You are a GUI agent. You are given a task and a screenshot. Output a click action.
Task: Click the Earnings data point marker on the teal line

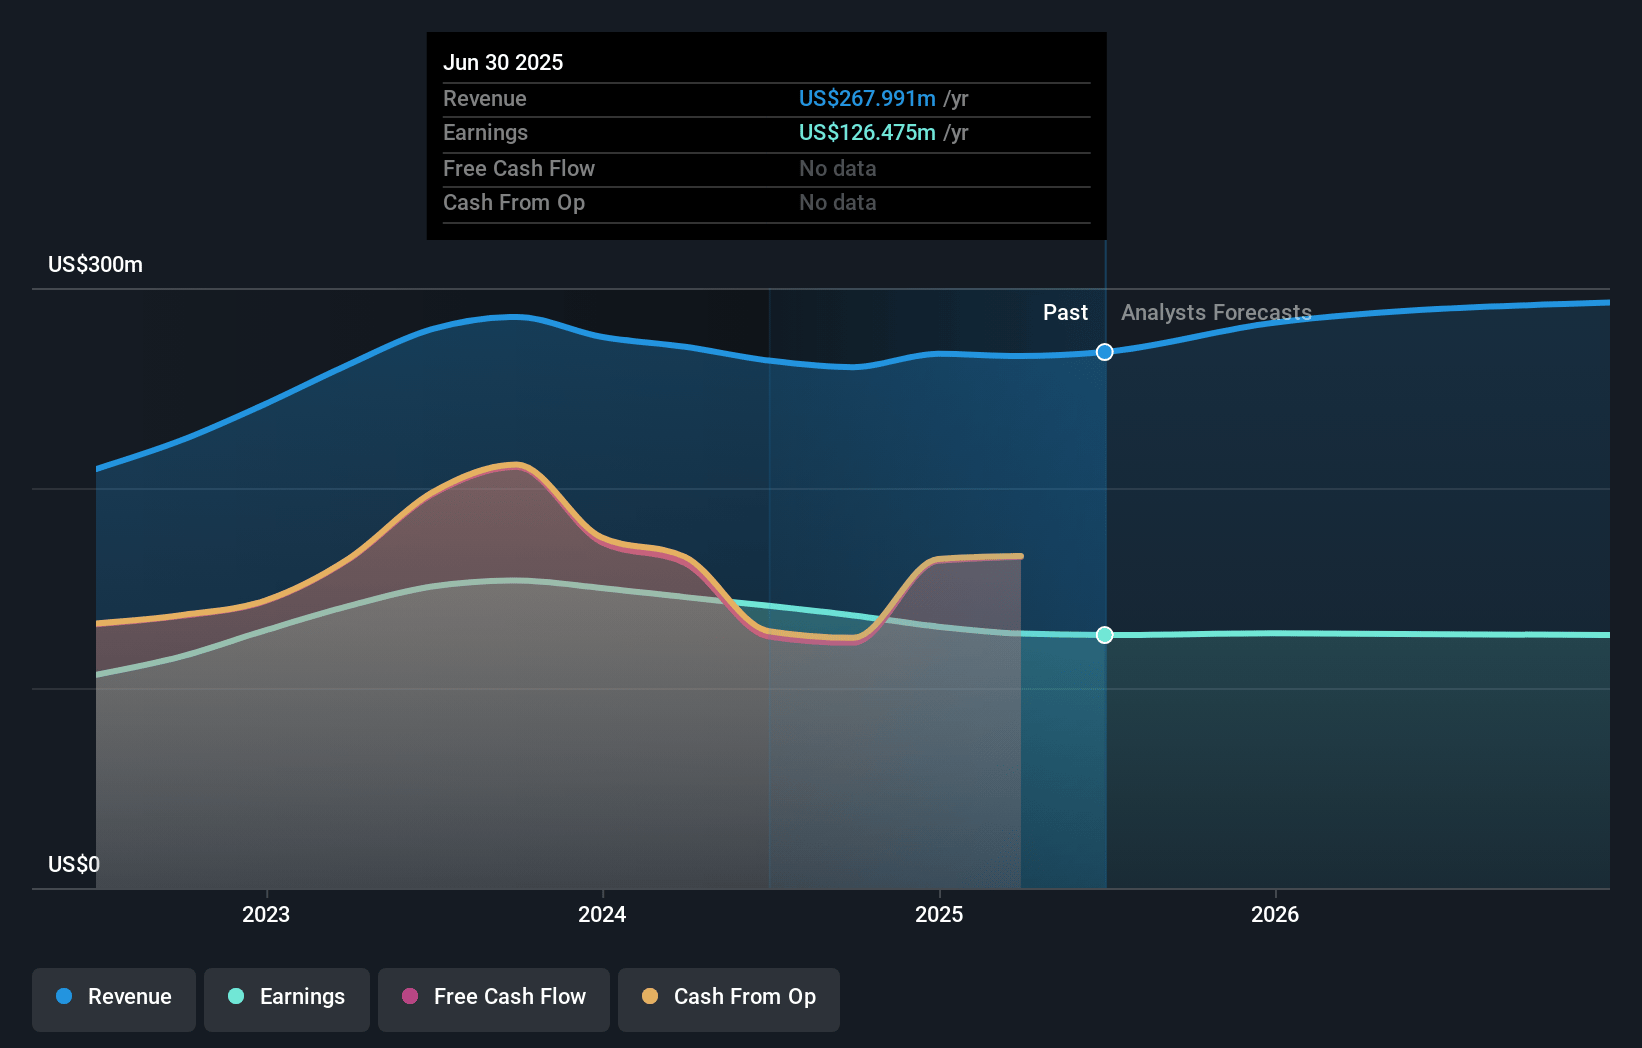[1104, 635]
